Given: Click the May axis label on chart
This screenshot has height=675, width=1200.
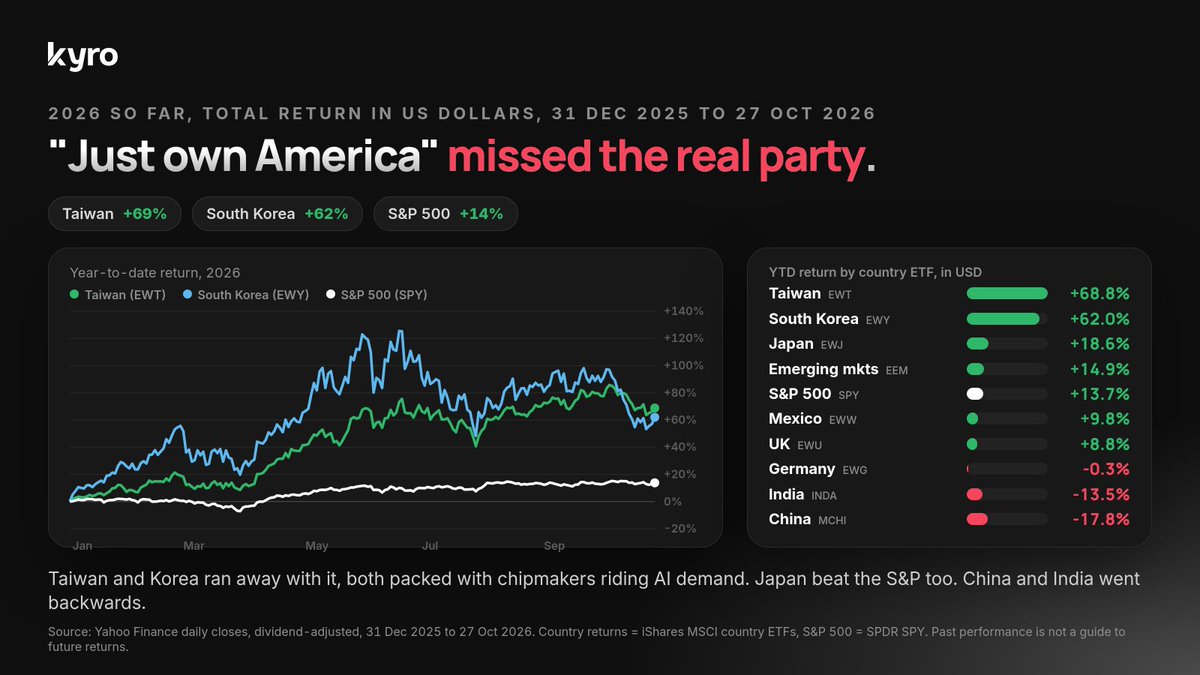Looking at the screenshot, I should pos(317,546).
